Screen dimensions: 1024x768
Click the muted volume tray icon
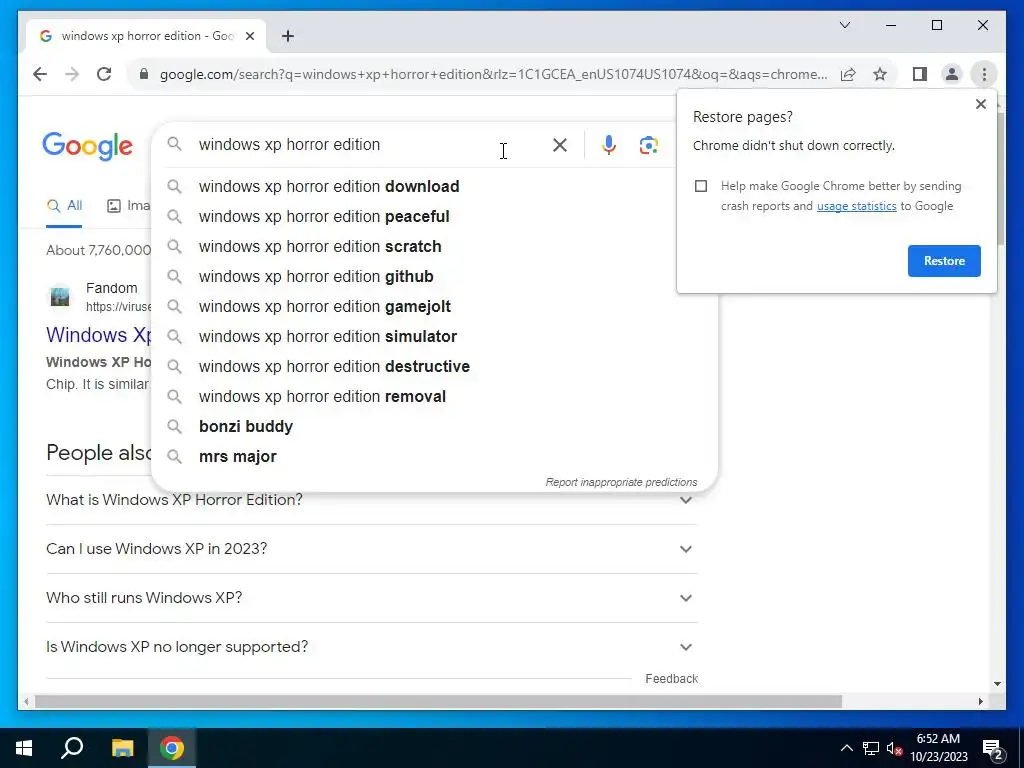(x=894, y=748)
